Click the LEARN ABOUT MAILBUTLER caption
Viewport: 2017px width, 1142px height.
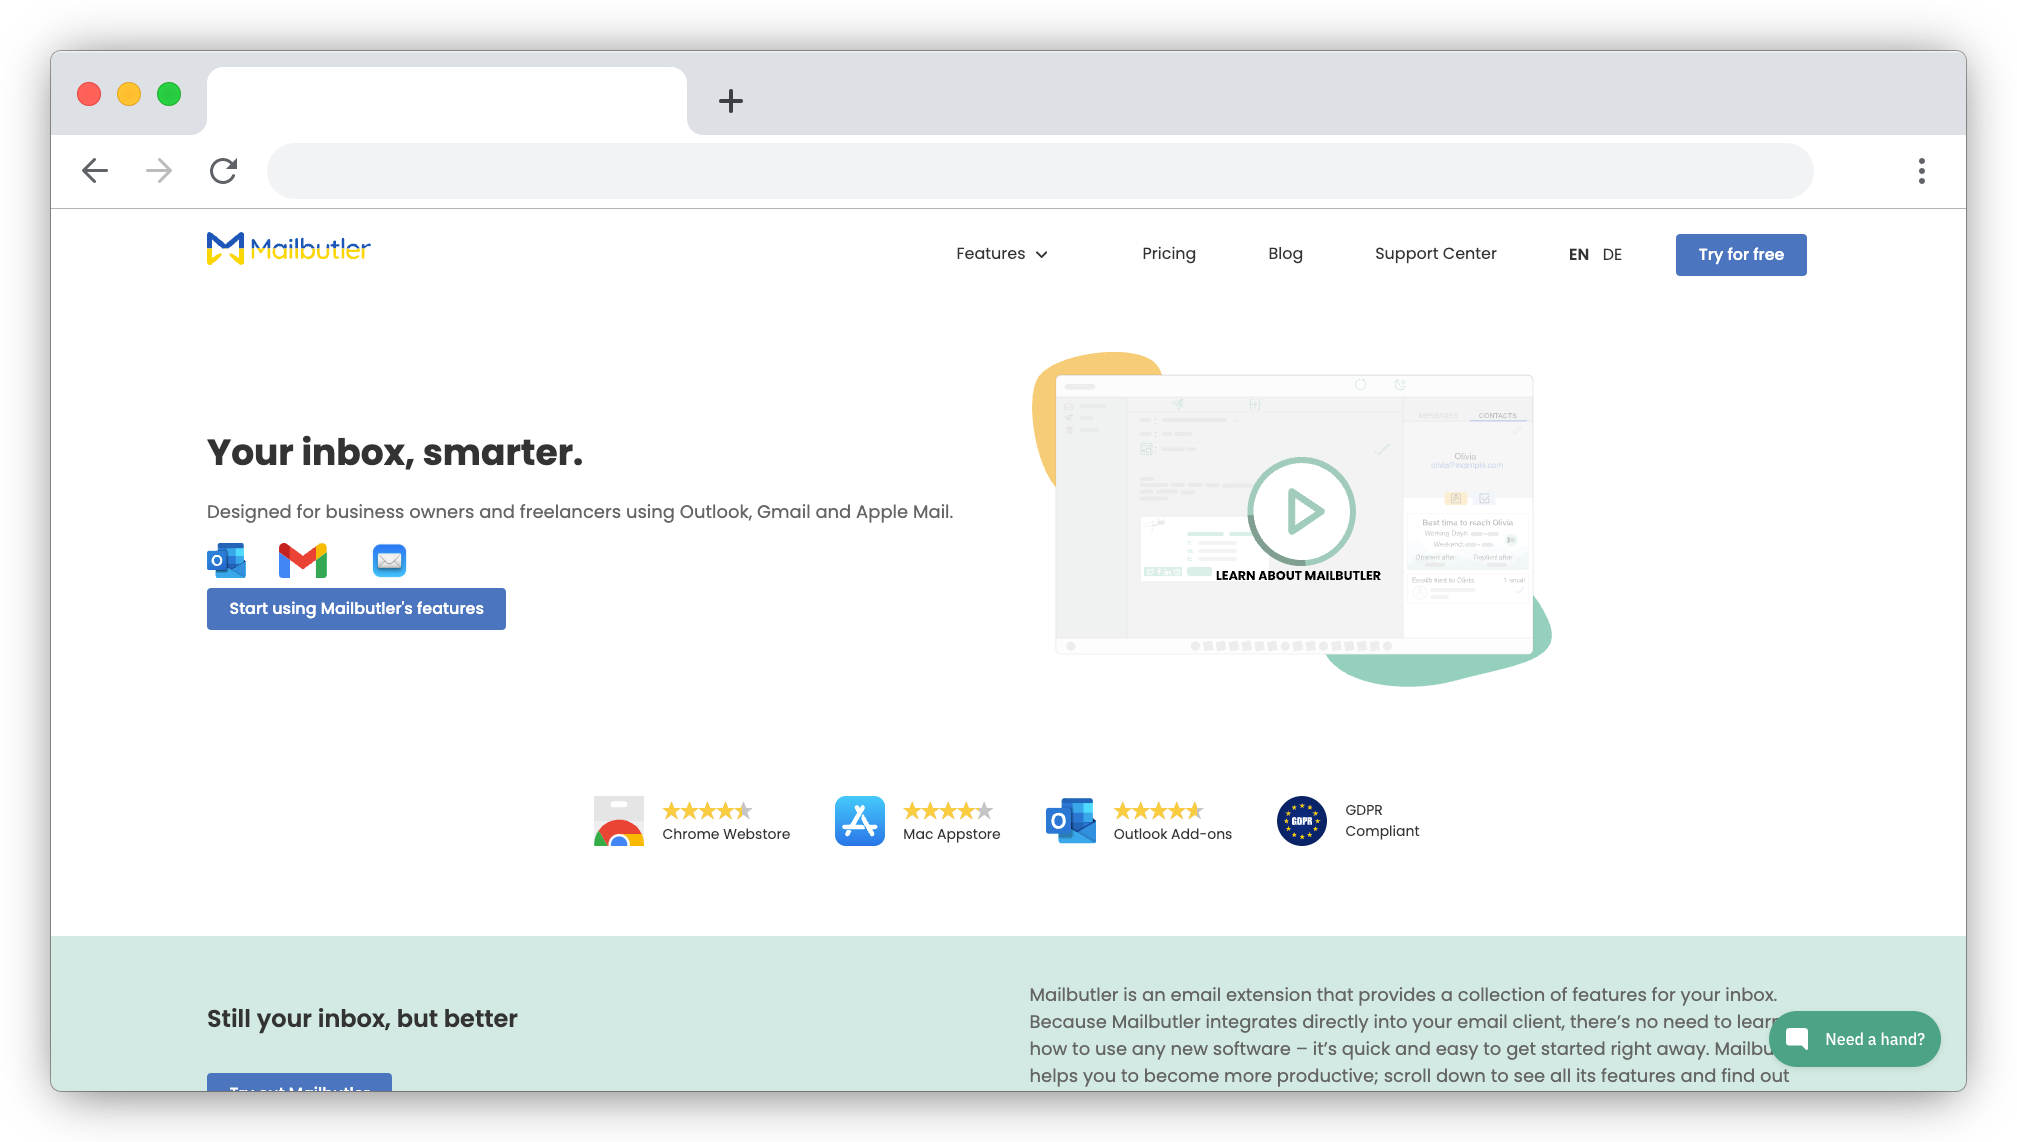1298,576
